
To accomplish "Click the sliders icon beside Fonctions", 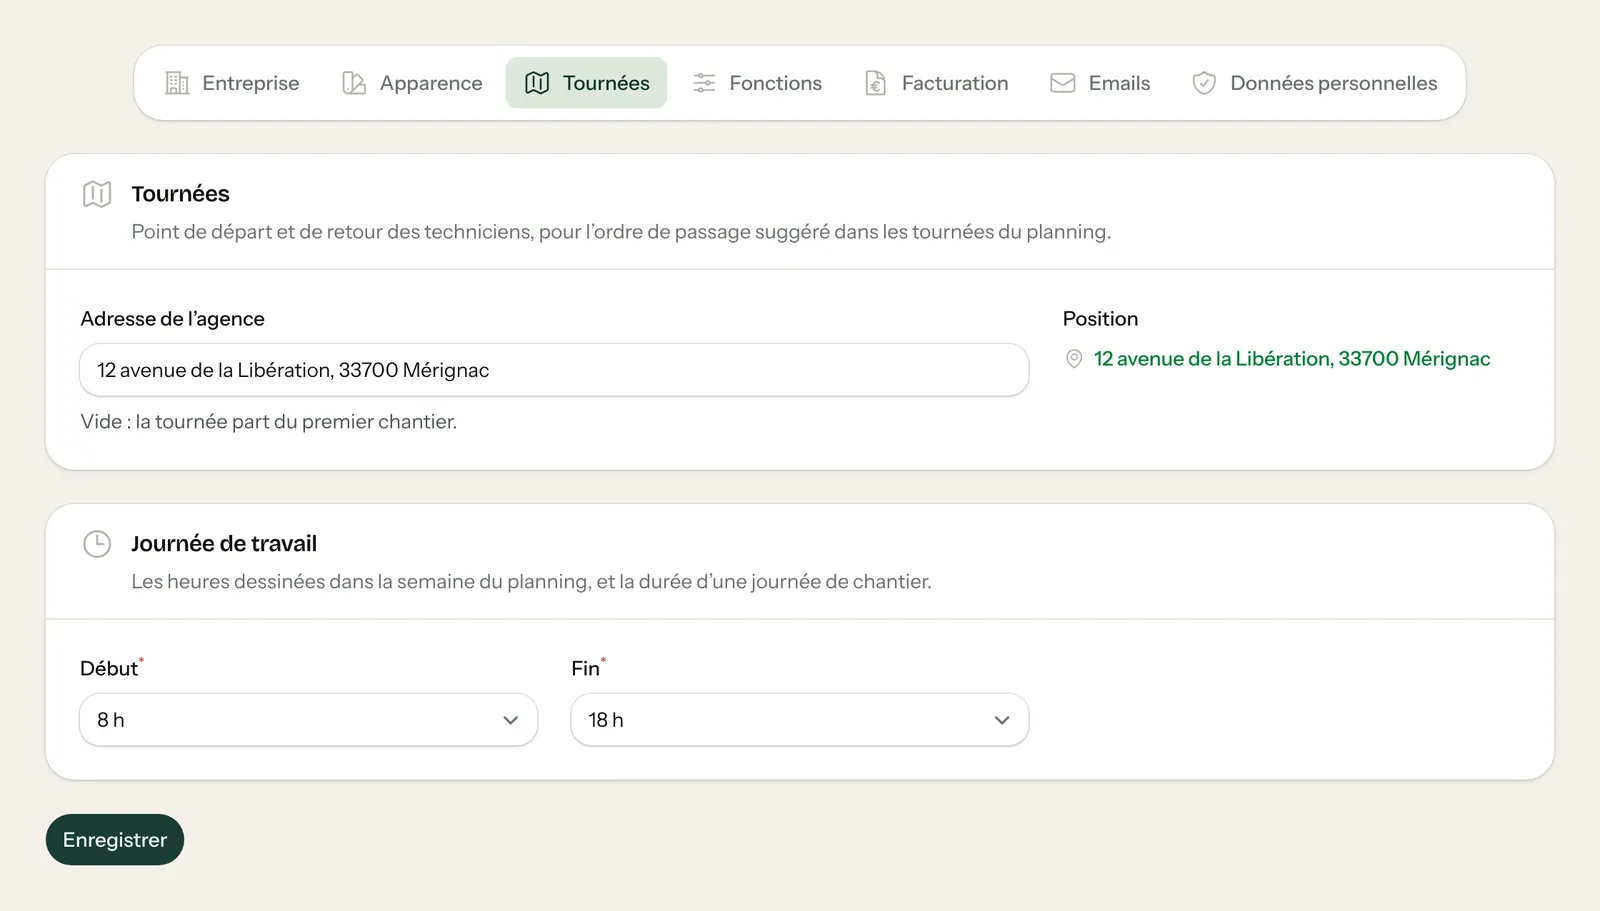I will coord(704,83).
